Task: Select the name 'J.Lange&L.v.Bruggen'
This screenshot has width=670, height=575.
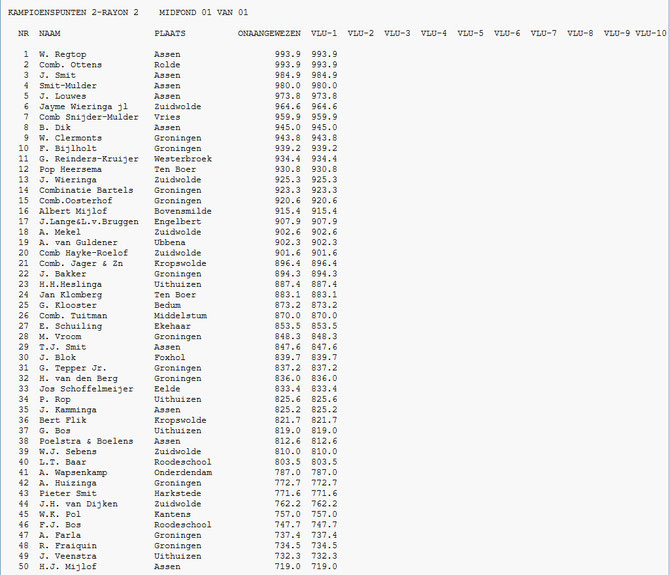Action: coord(89,222)
